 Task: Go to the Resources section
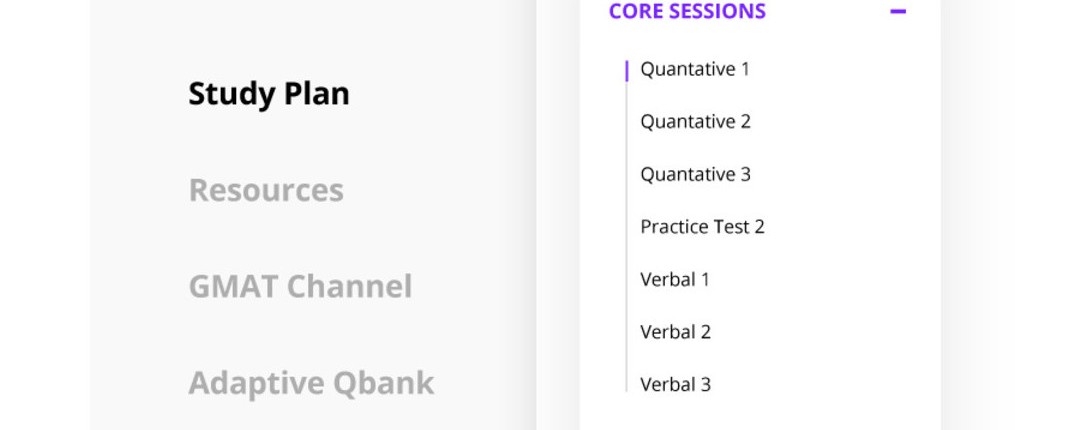pyautogui.click(x=266, y=190)
